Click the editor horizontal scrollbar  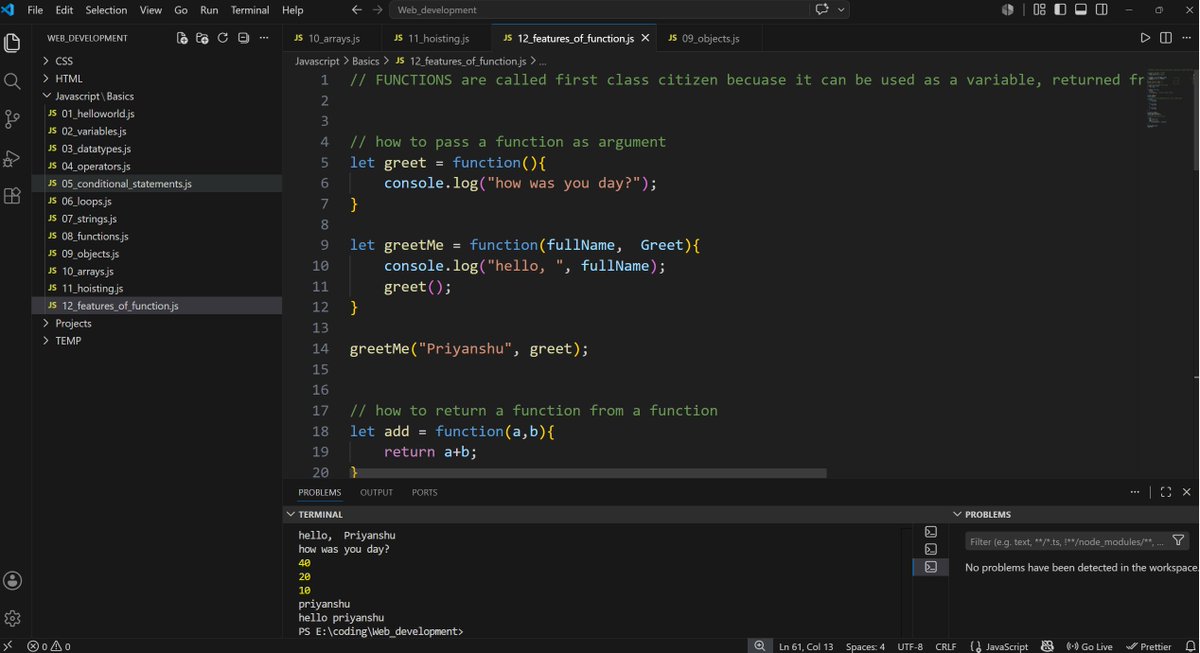[x=587, y=473]
